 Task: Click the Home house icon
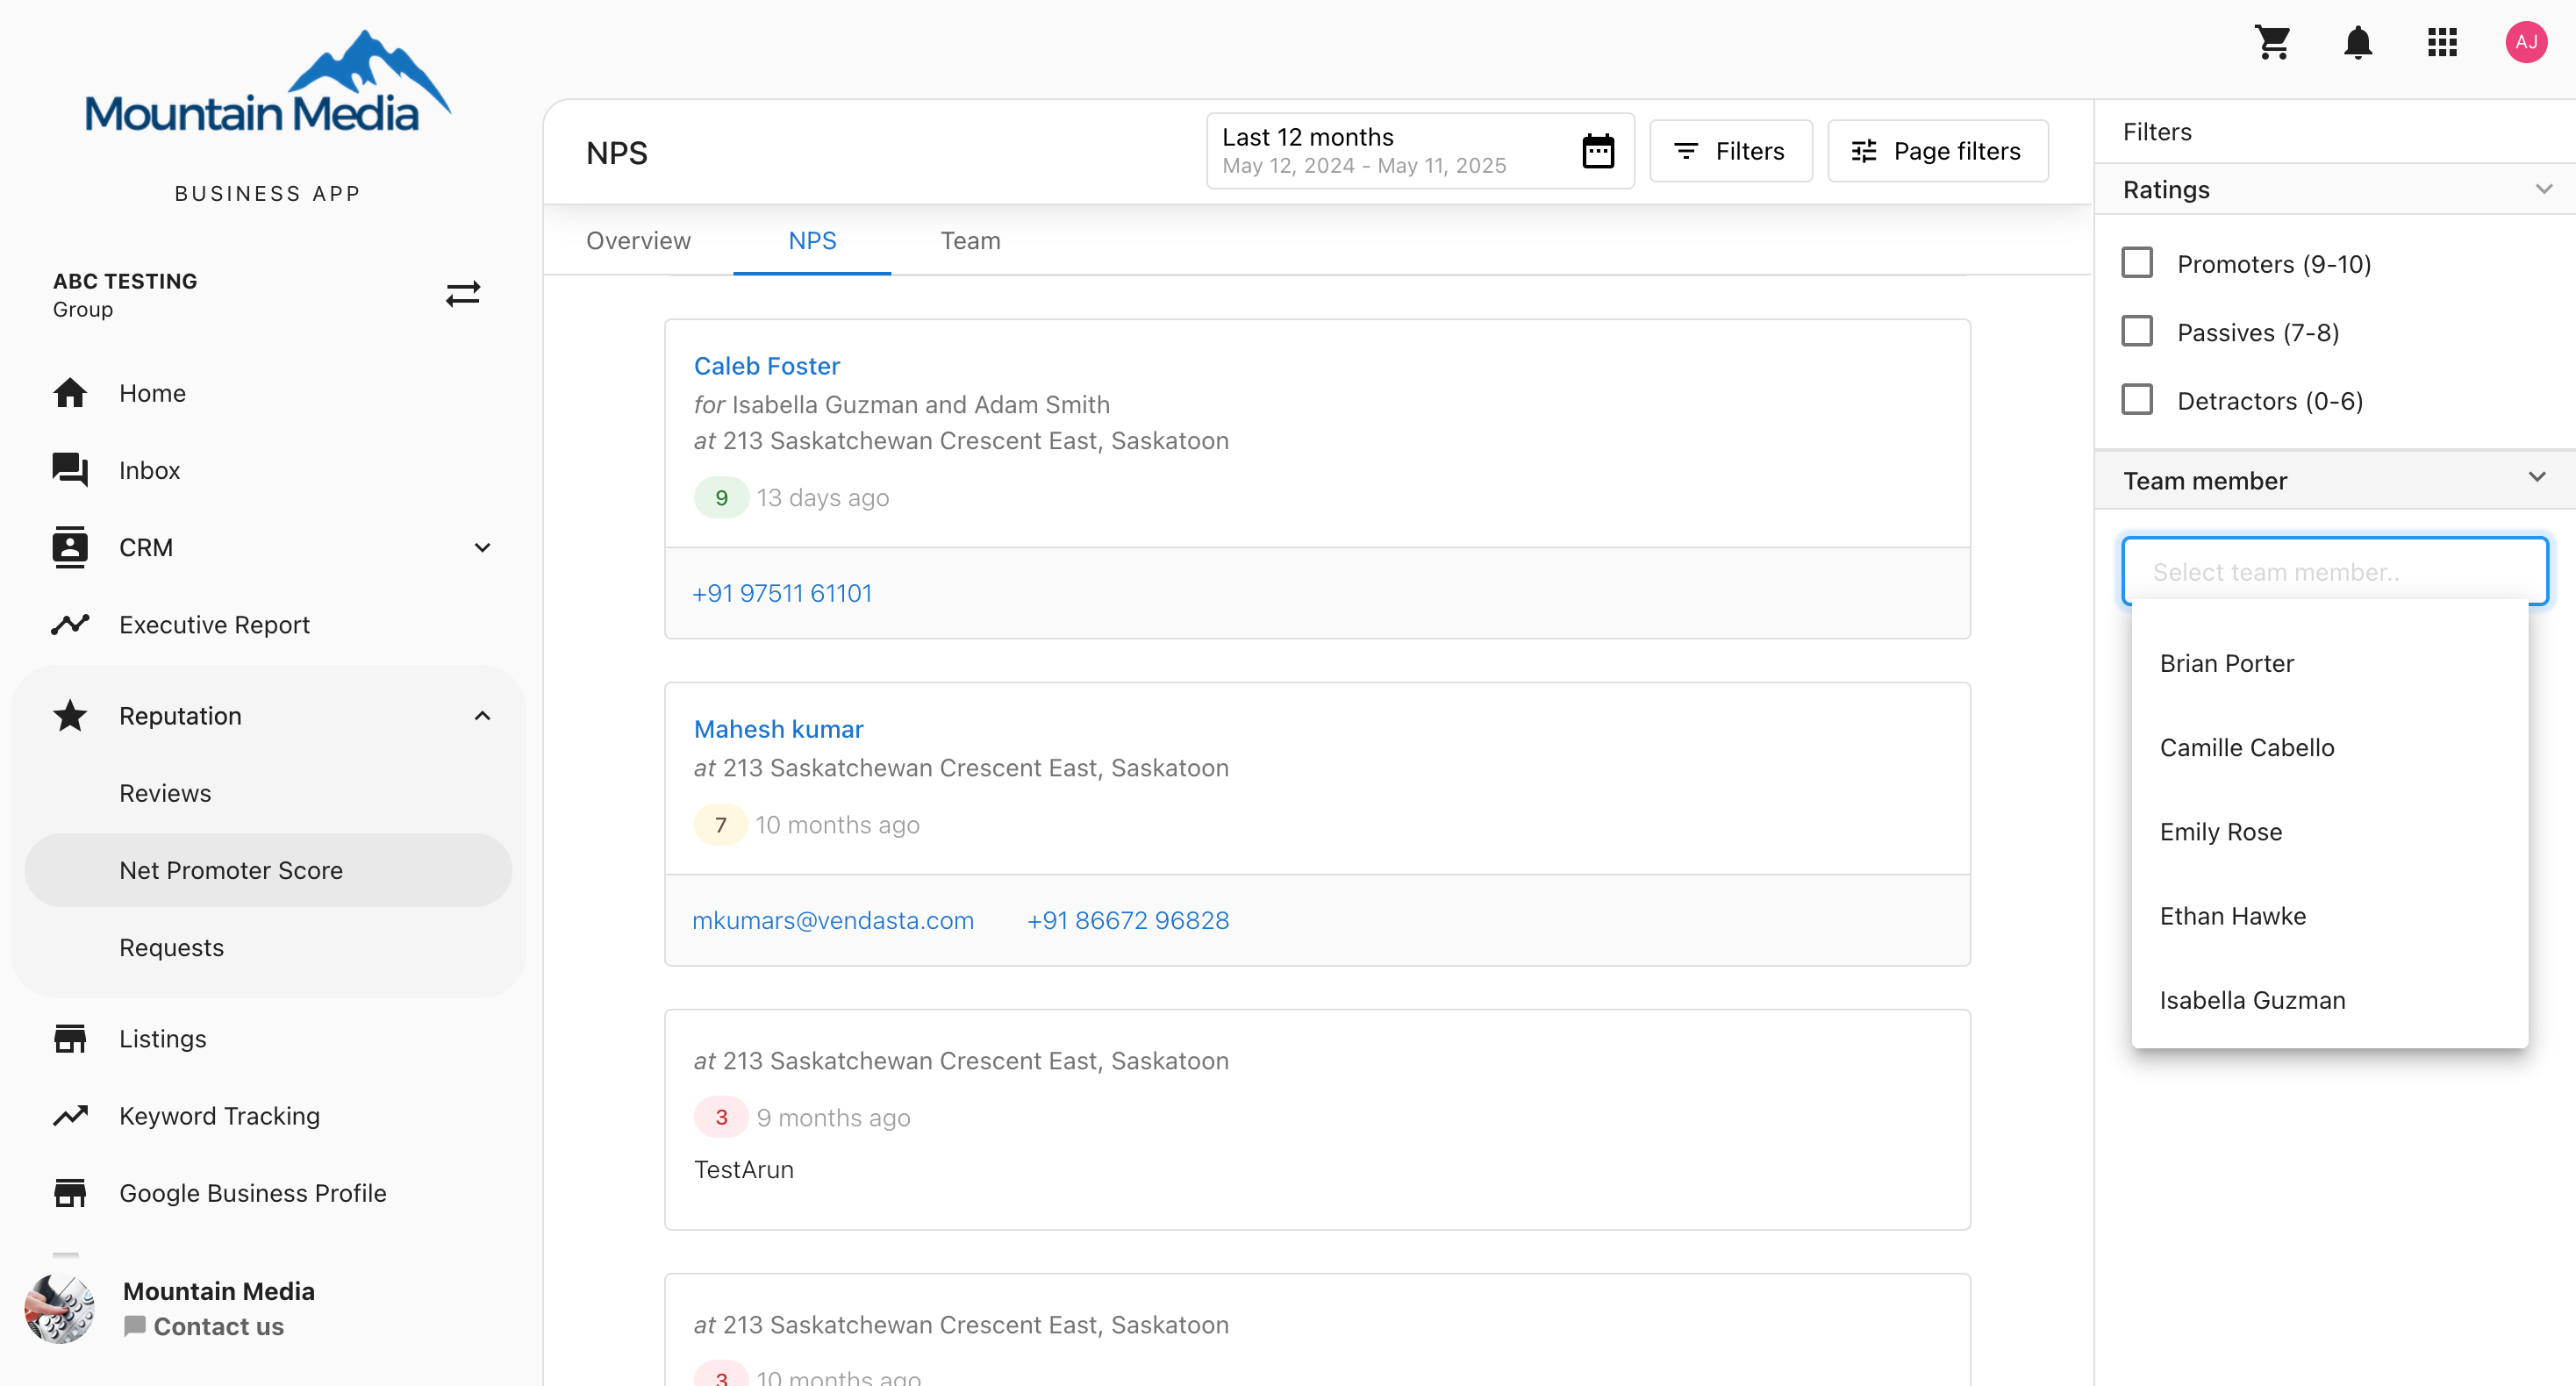point(70,393)
